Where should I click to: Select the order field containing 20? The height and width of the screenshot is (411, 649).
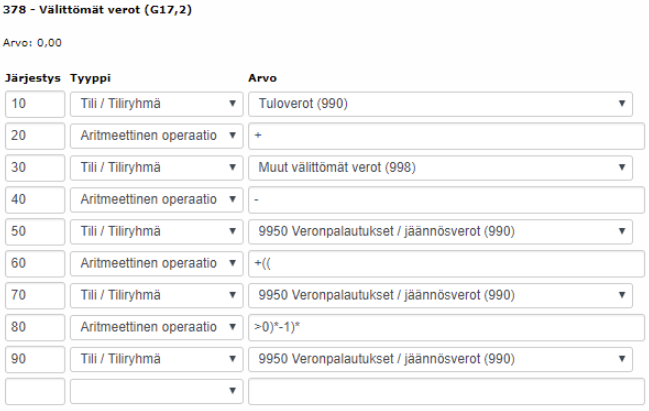click(x=35, y=135)
